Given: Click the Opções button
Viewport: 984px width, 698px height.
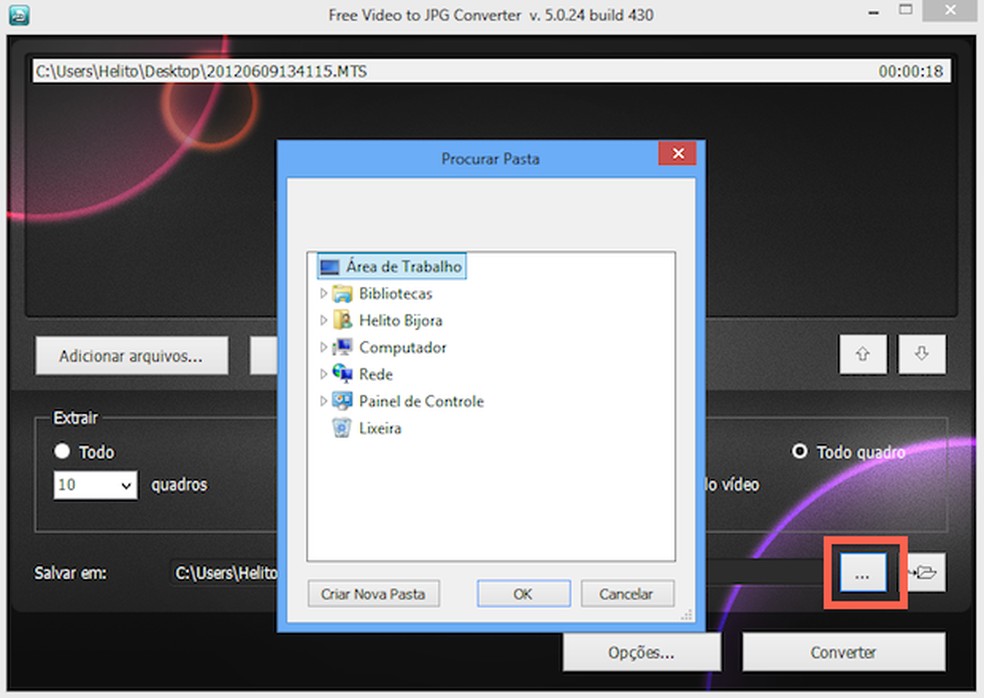Looking at the screenshot, I should (x=641, y=652).
